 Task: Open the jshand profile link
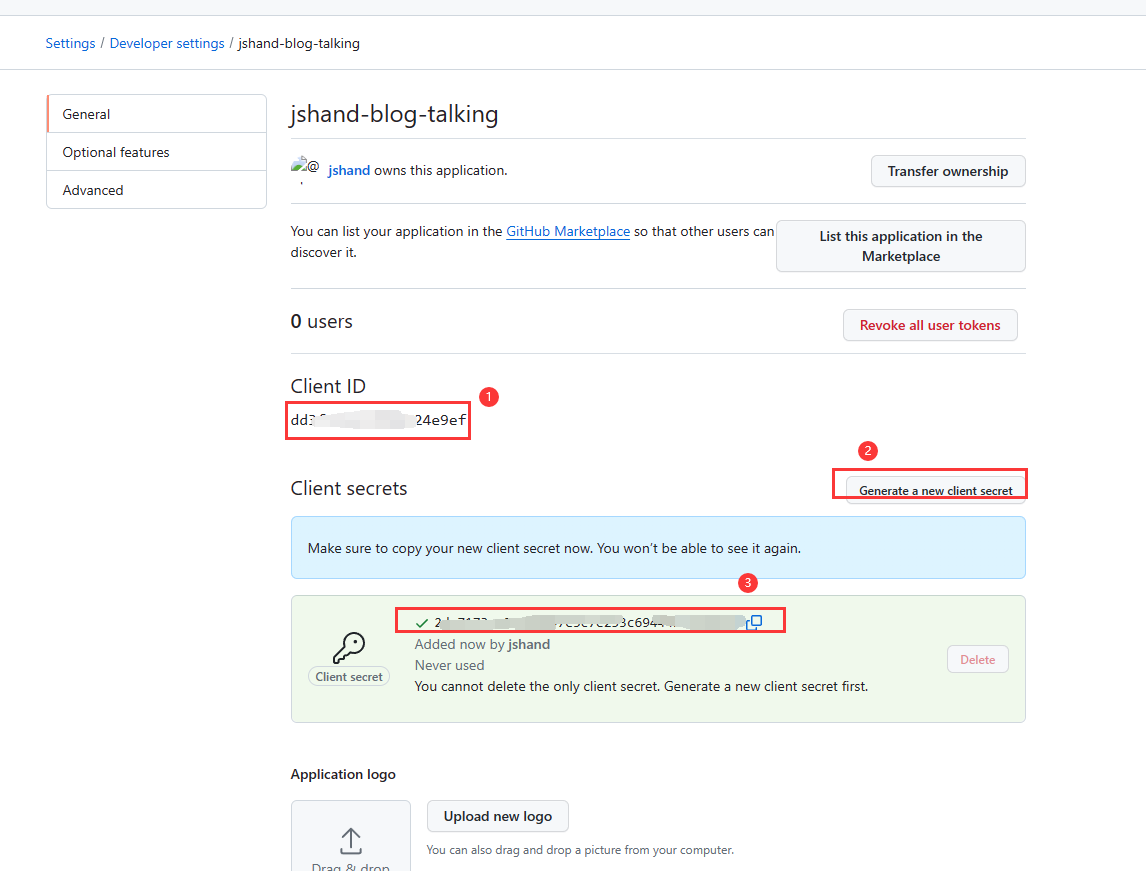[x=349, y=170]
